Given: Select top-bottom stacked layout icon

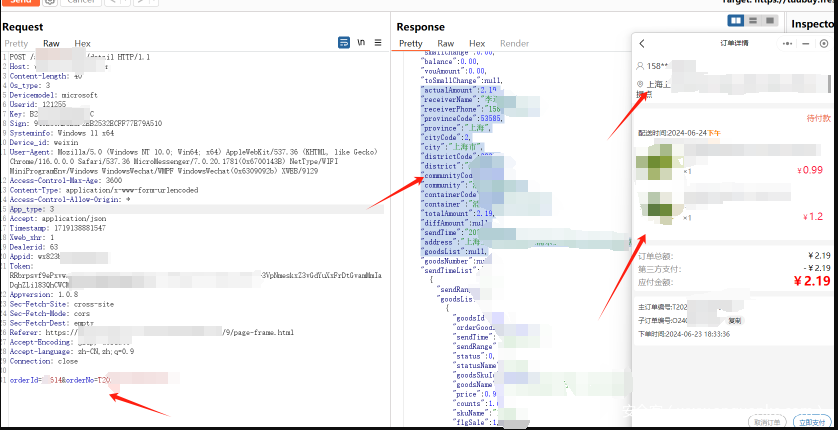Looking at the screenshot, I should click(x=752, y=21).
